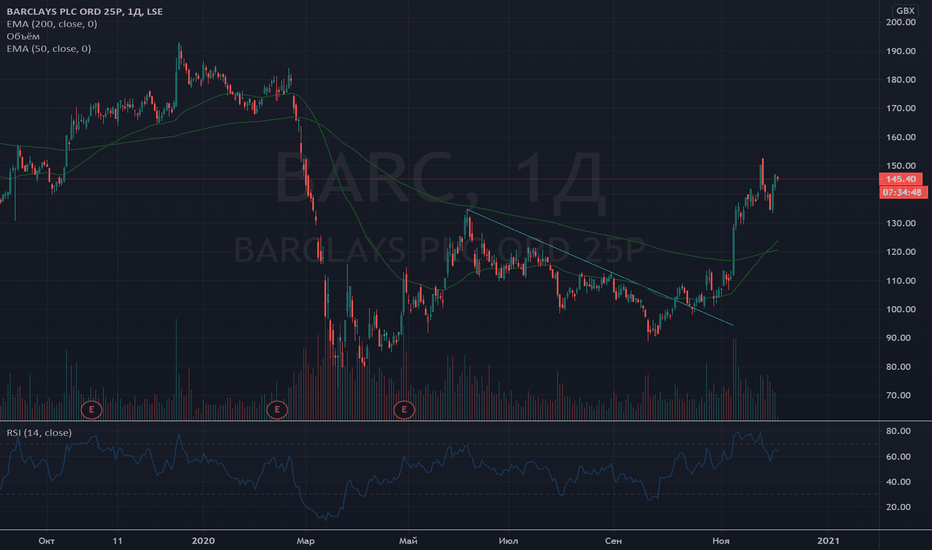Click the Мар date axis label

[x=306, y=540]
